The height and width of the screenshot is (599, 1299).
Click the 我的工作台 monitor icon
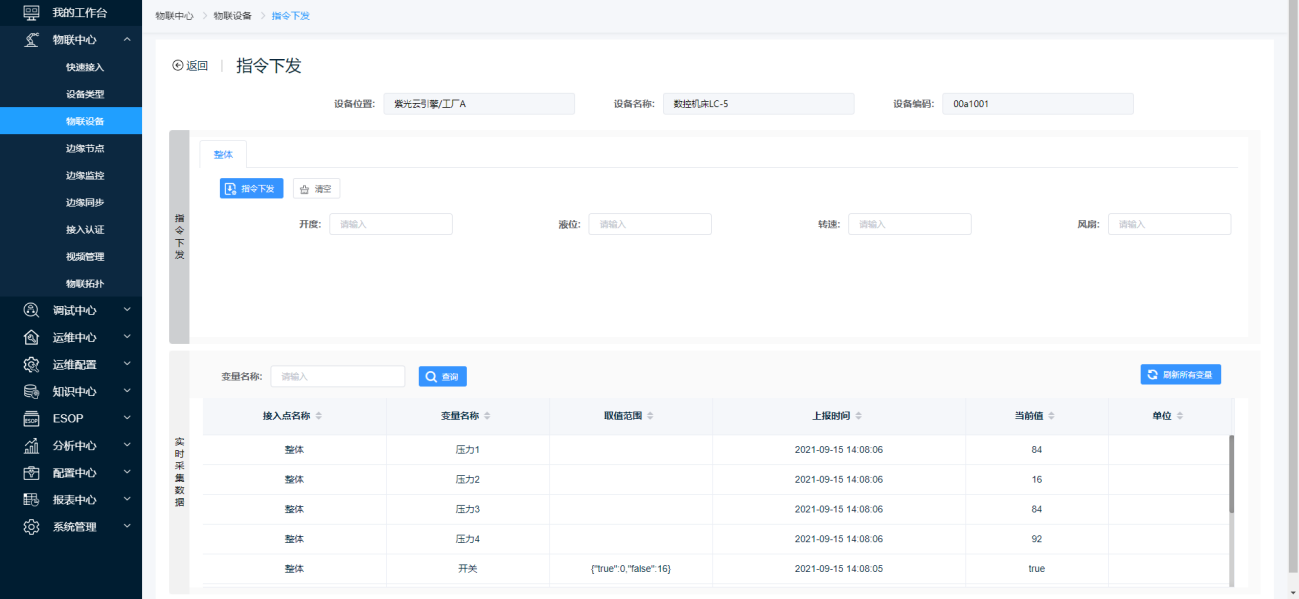(31, 12)
